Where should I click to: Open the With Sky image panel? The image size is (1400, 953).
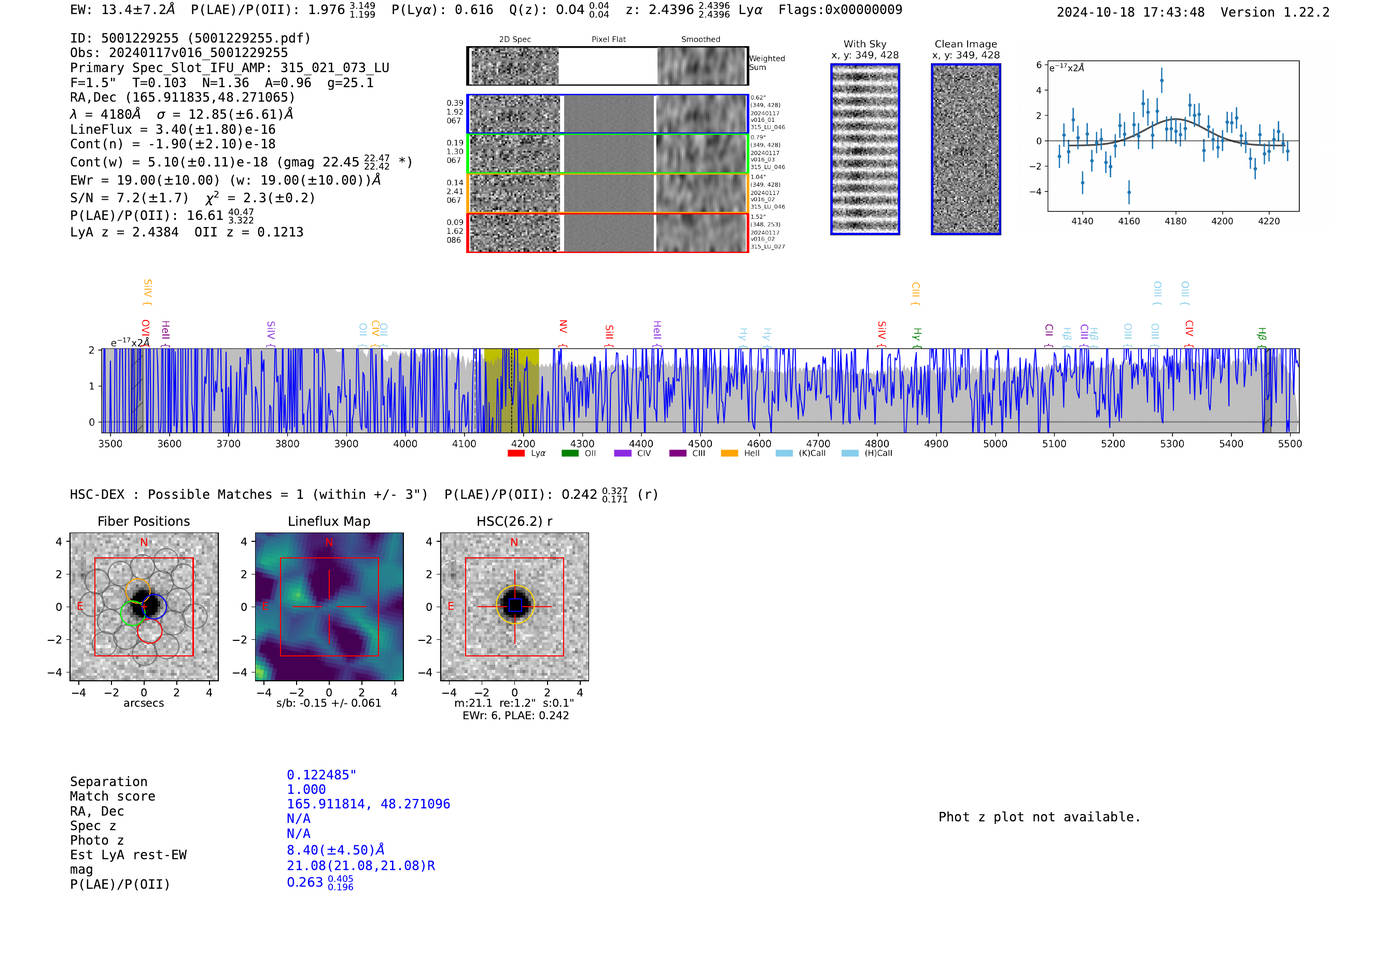click(x=865, y=149)
